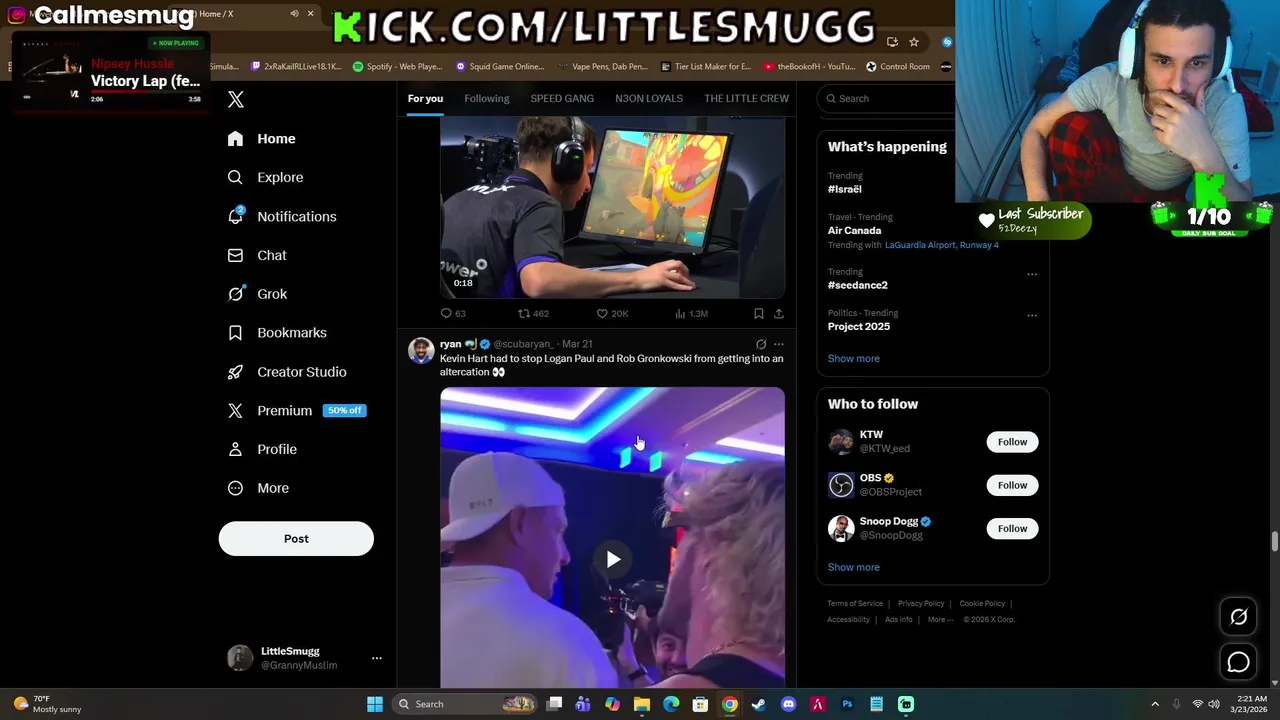Open Creator Studio rocket icon
The image size is (1280, 720).
[235, 372]
